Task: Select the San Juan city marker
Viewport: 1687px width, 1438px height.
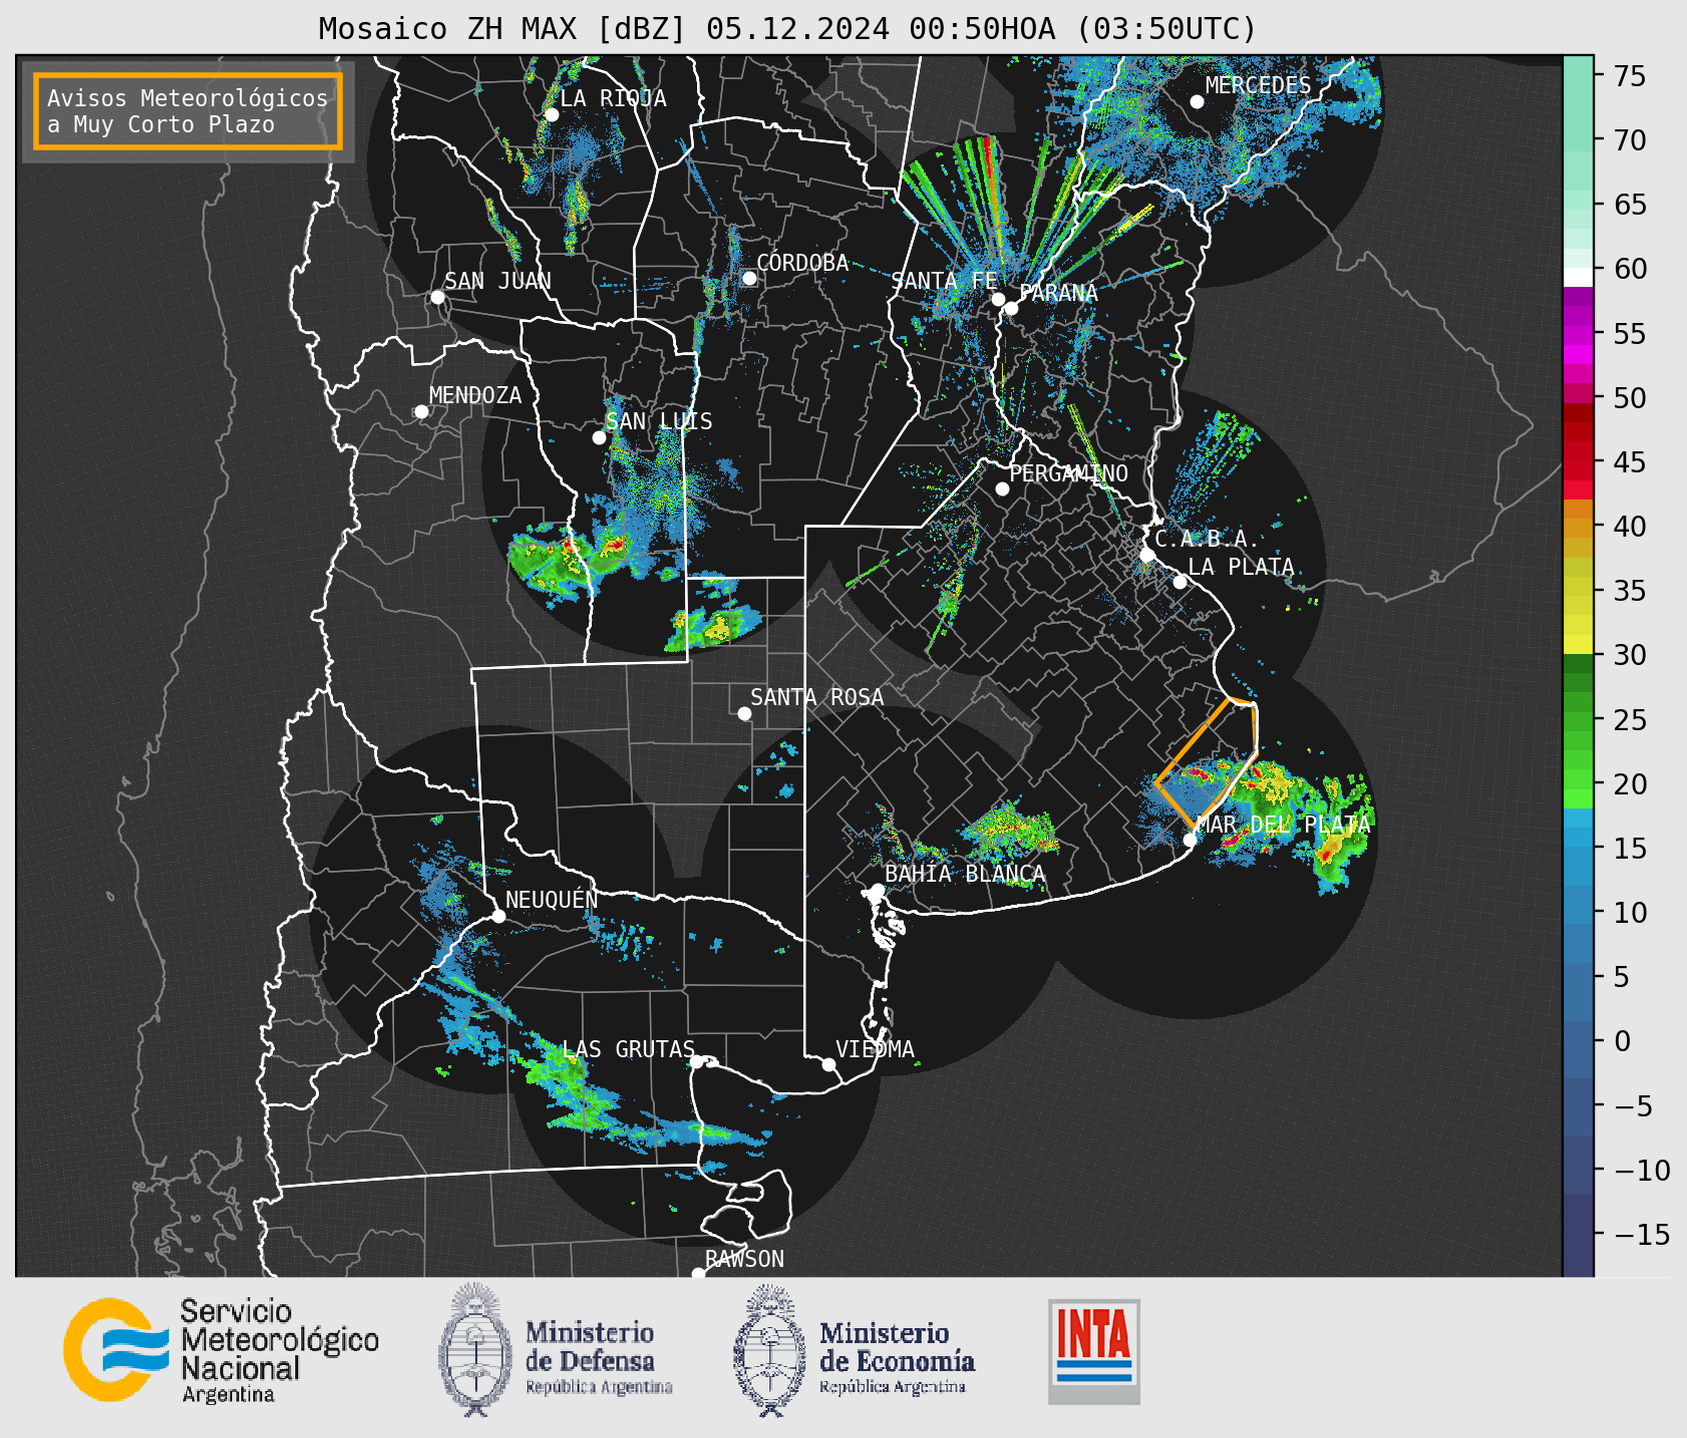Action: click(x=437, y=297)
